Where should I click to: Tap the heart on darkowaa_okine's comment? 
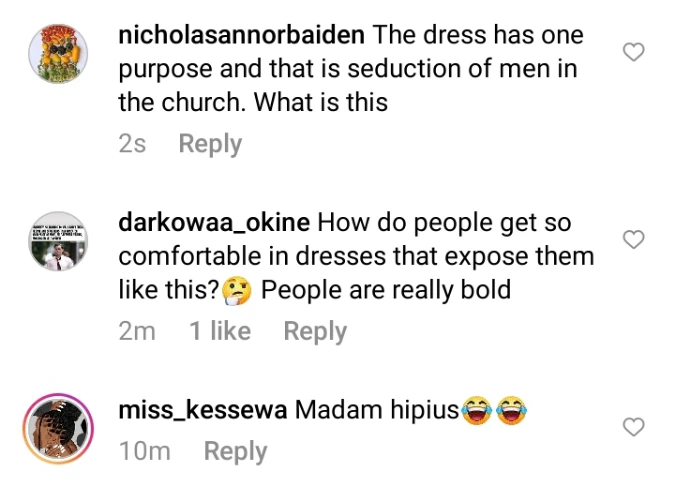coord(633,239)
